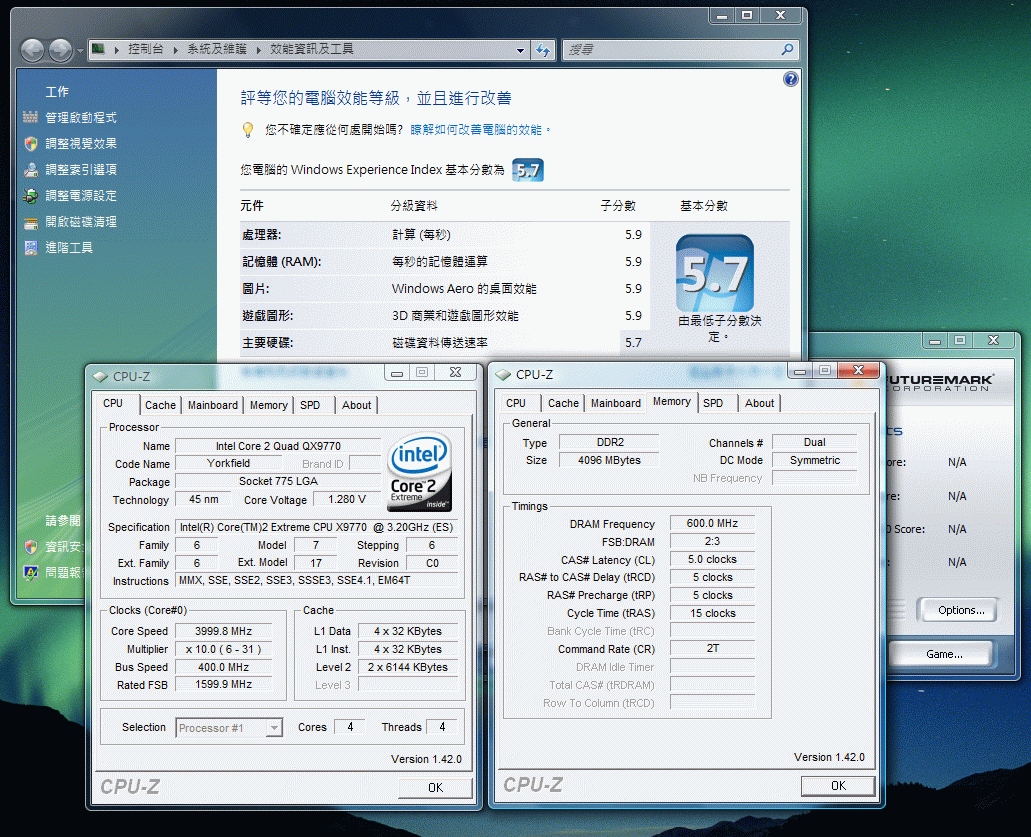Screen dimensions: 1031x837
Task: Click the 問題報告 icon in the sidebar
Action: (x=31, y=572)
